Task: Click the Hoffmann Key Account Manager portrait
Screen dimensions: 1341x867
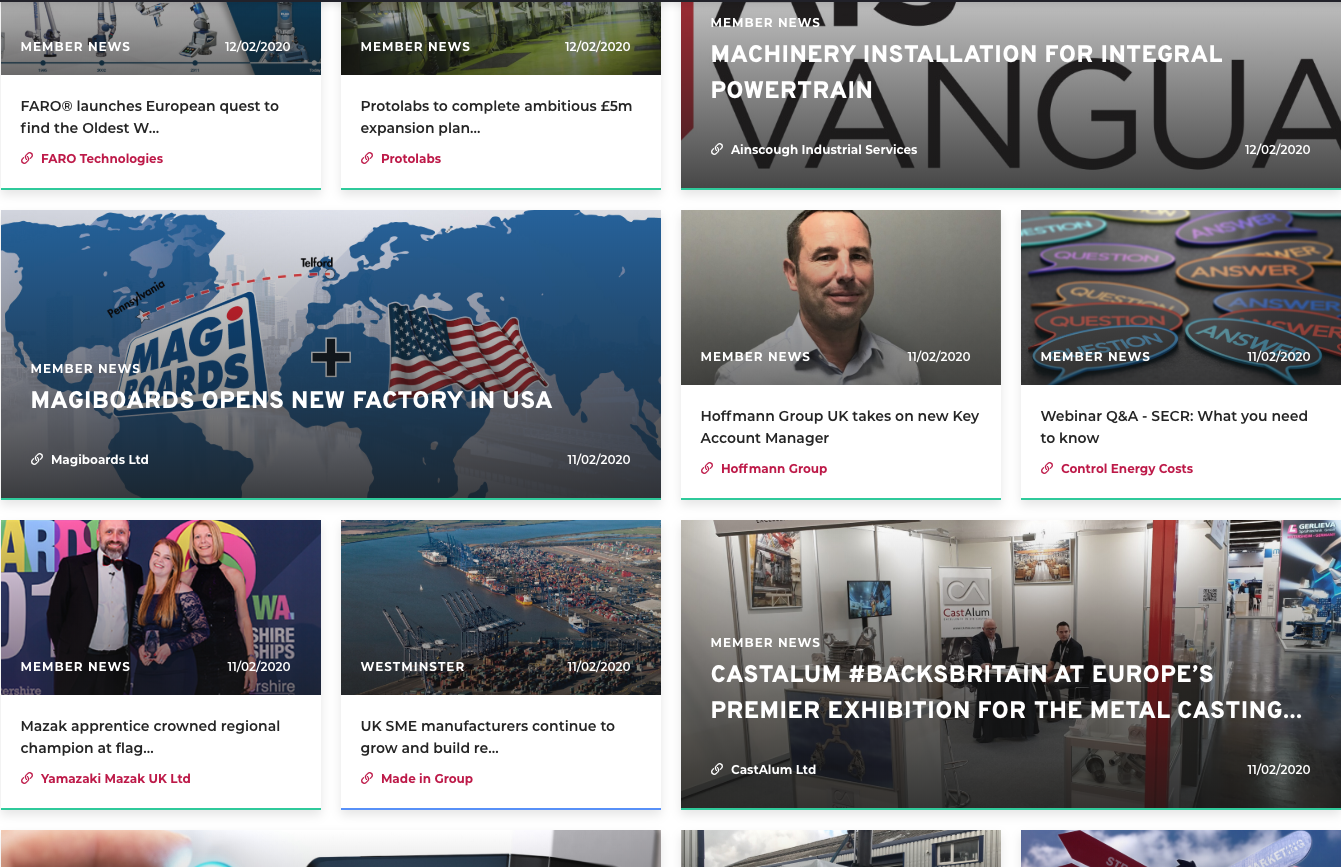Action: coord(841,297)
